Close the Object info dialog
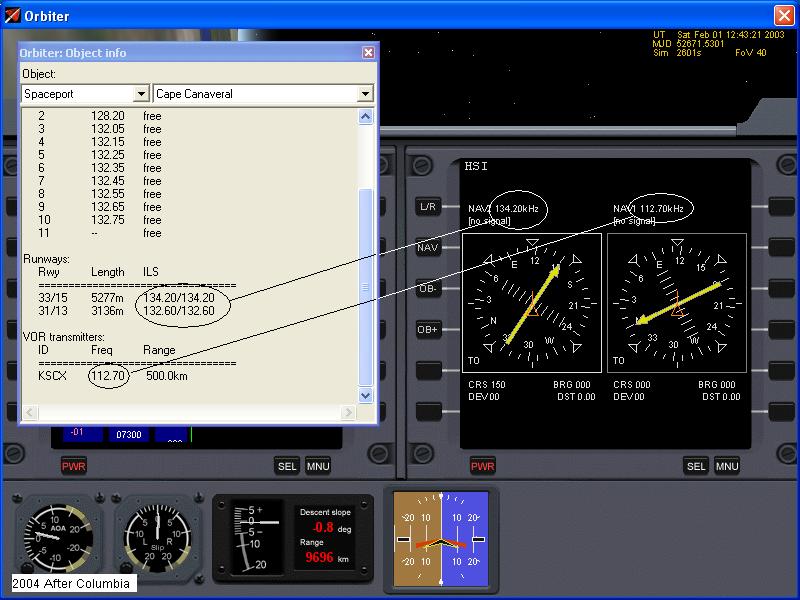Viewport: 800px width, 600px height. coord(368,53)
